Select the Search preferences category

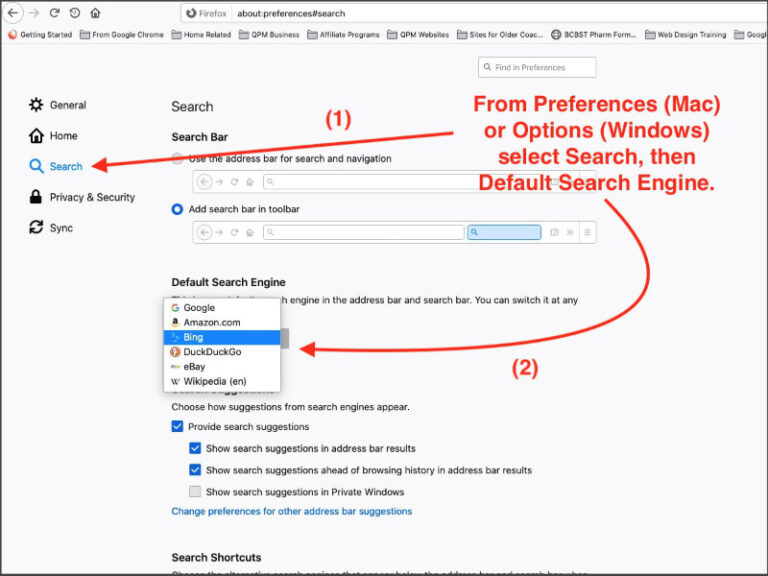click(55, 167)
